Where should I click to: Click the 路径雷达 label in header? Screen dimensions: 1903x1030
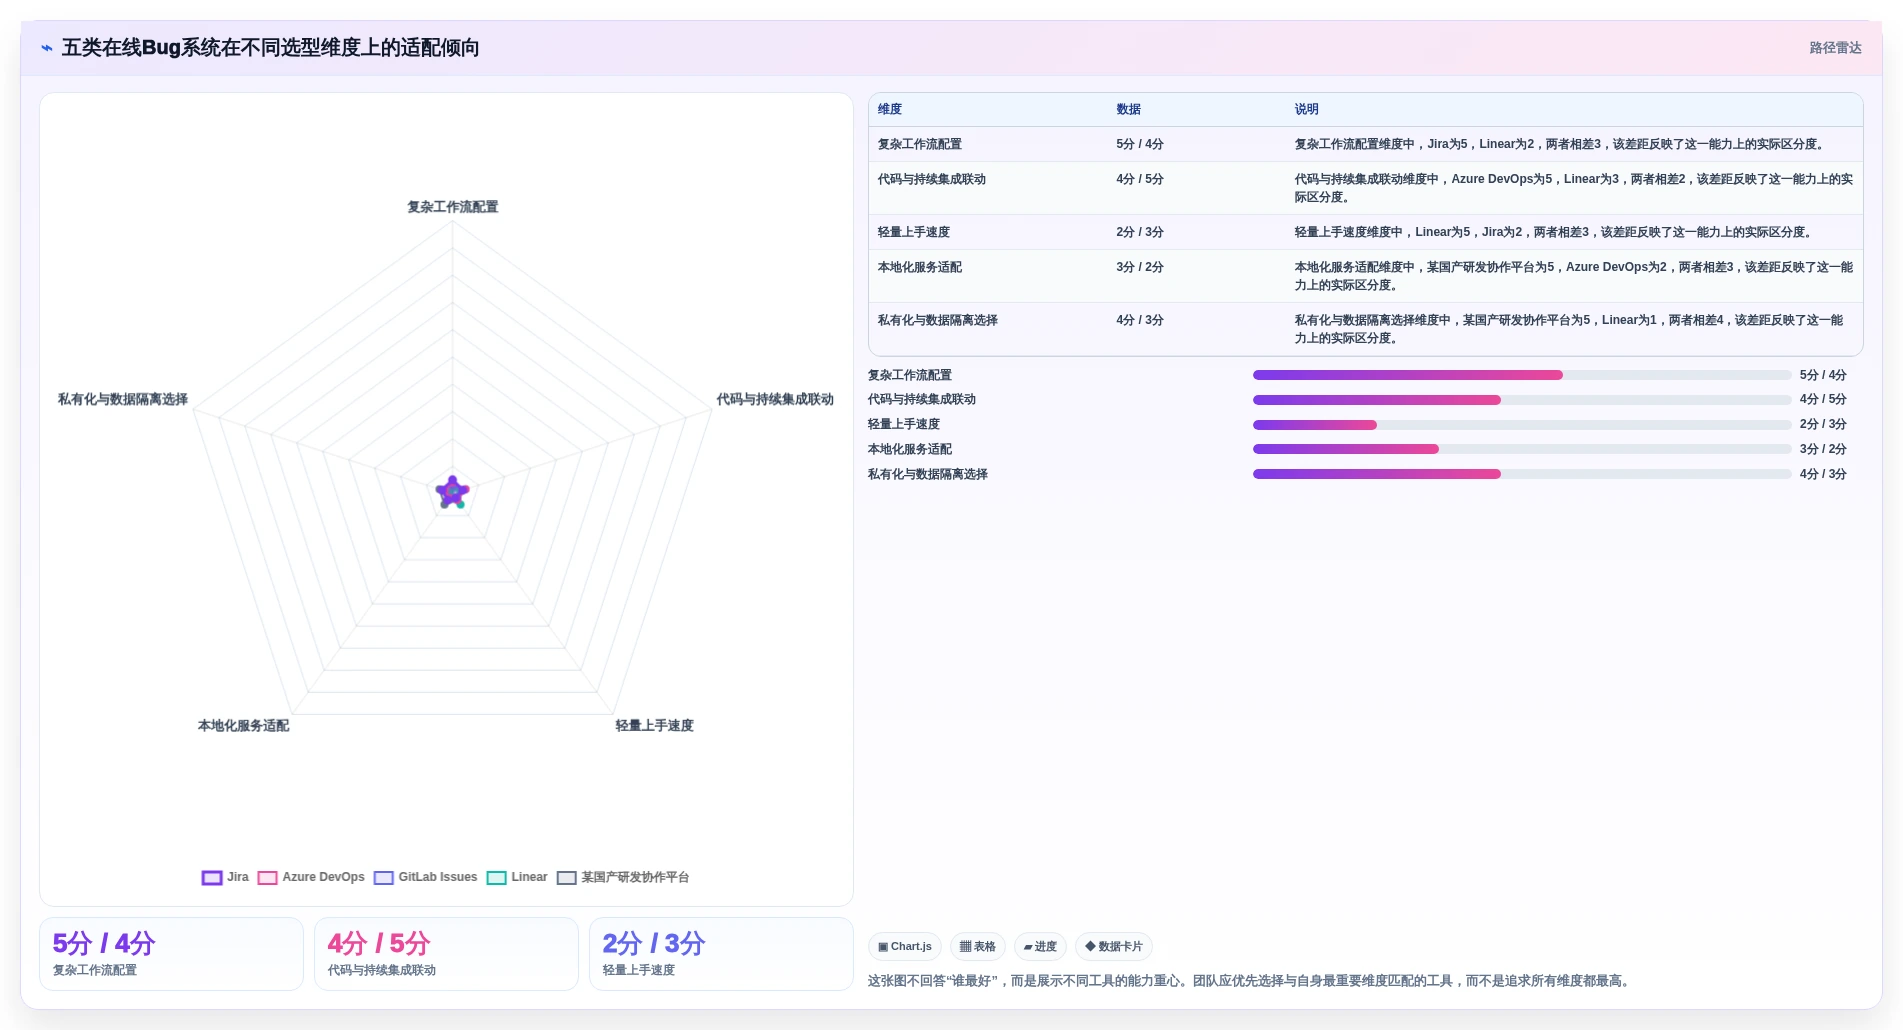coord(1835,48)
